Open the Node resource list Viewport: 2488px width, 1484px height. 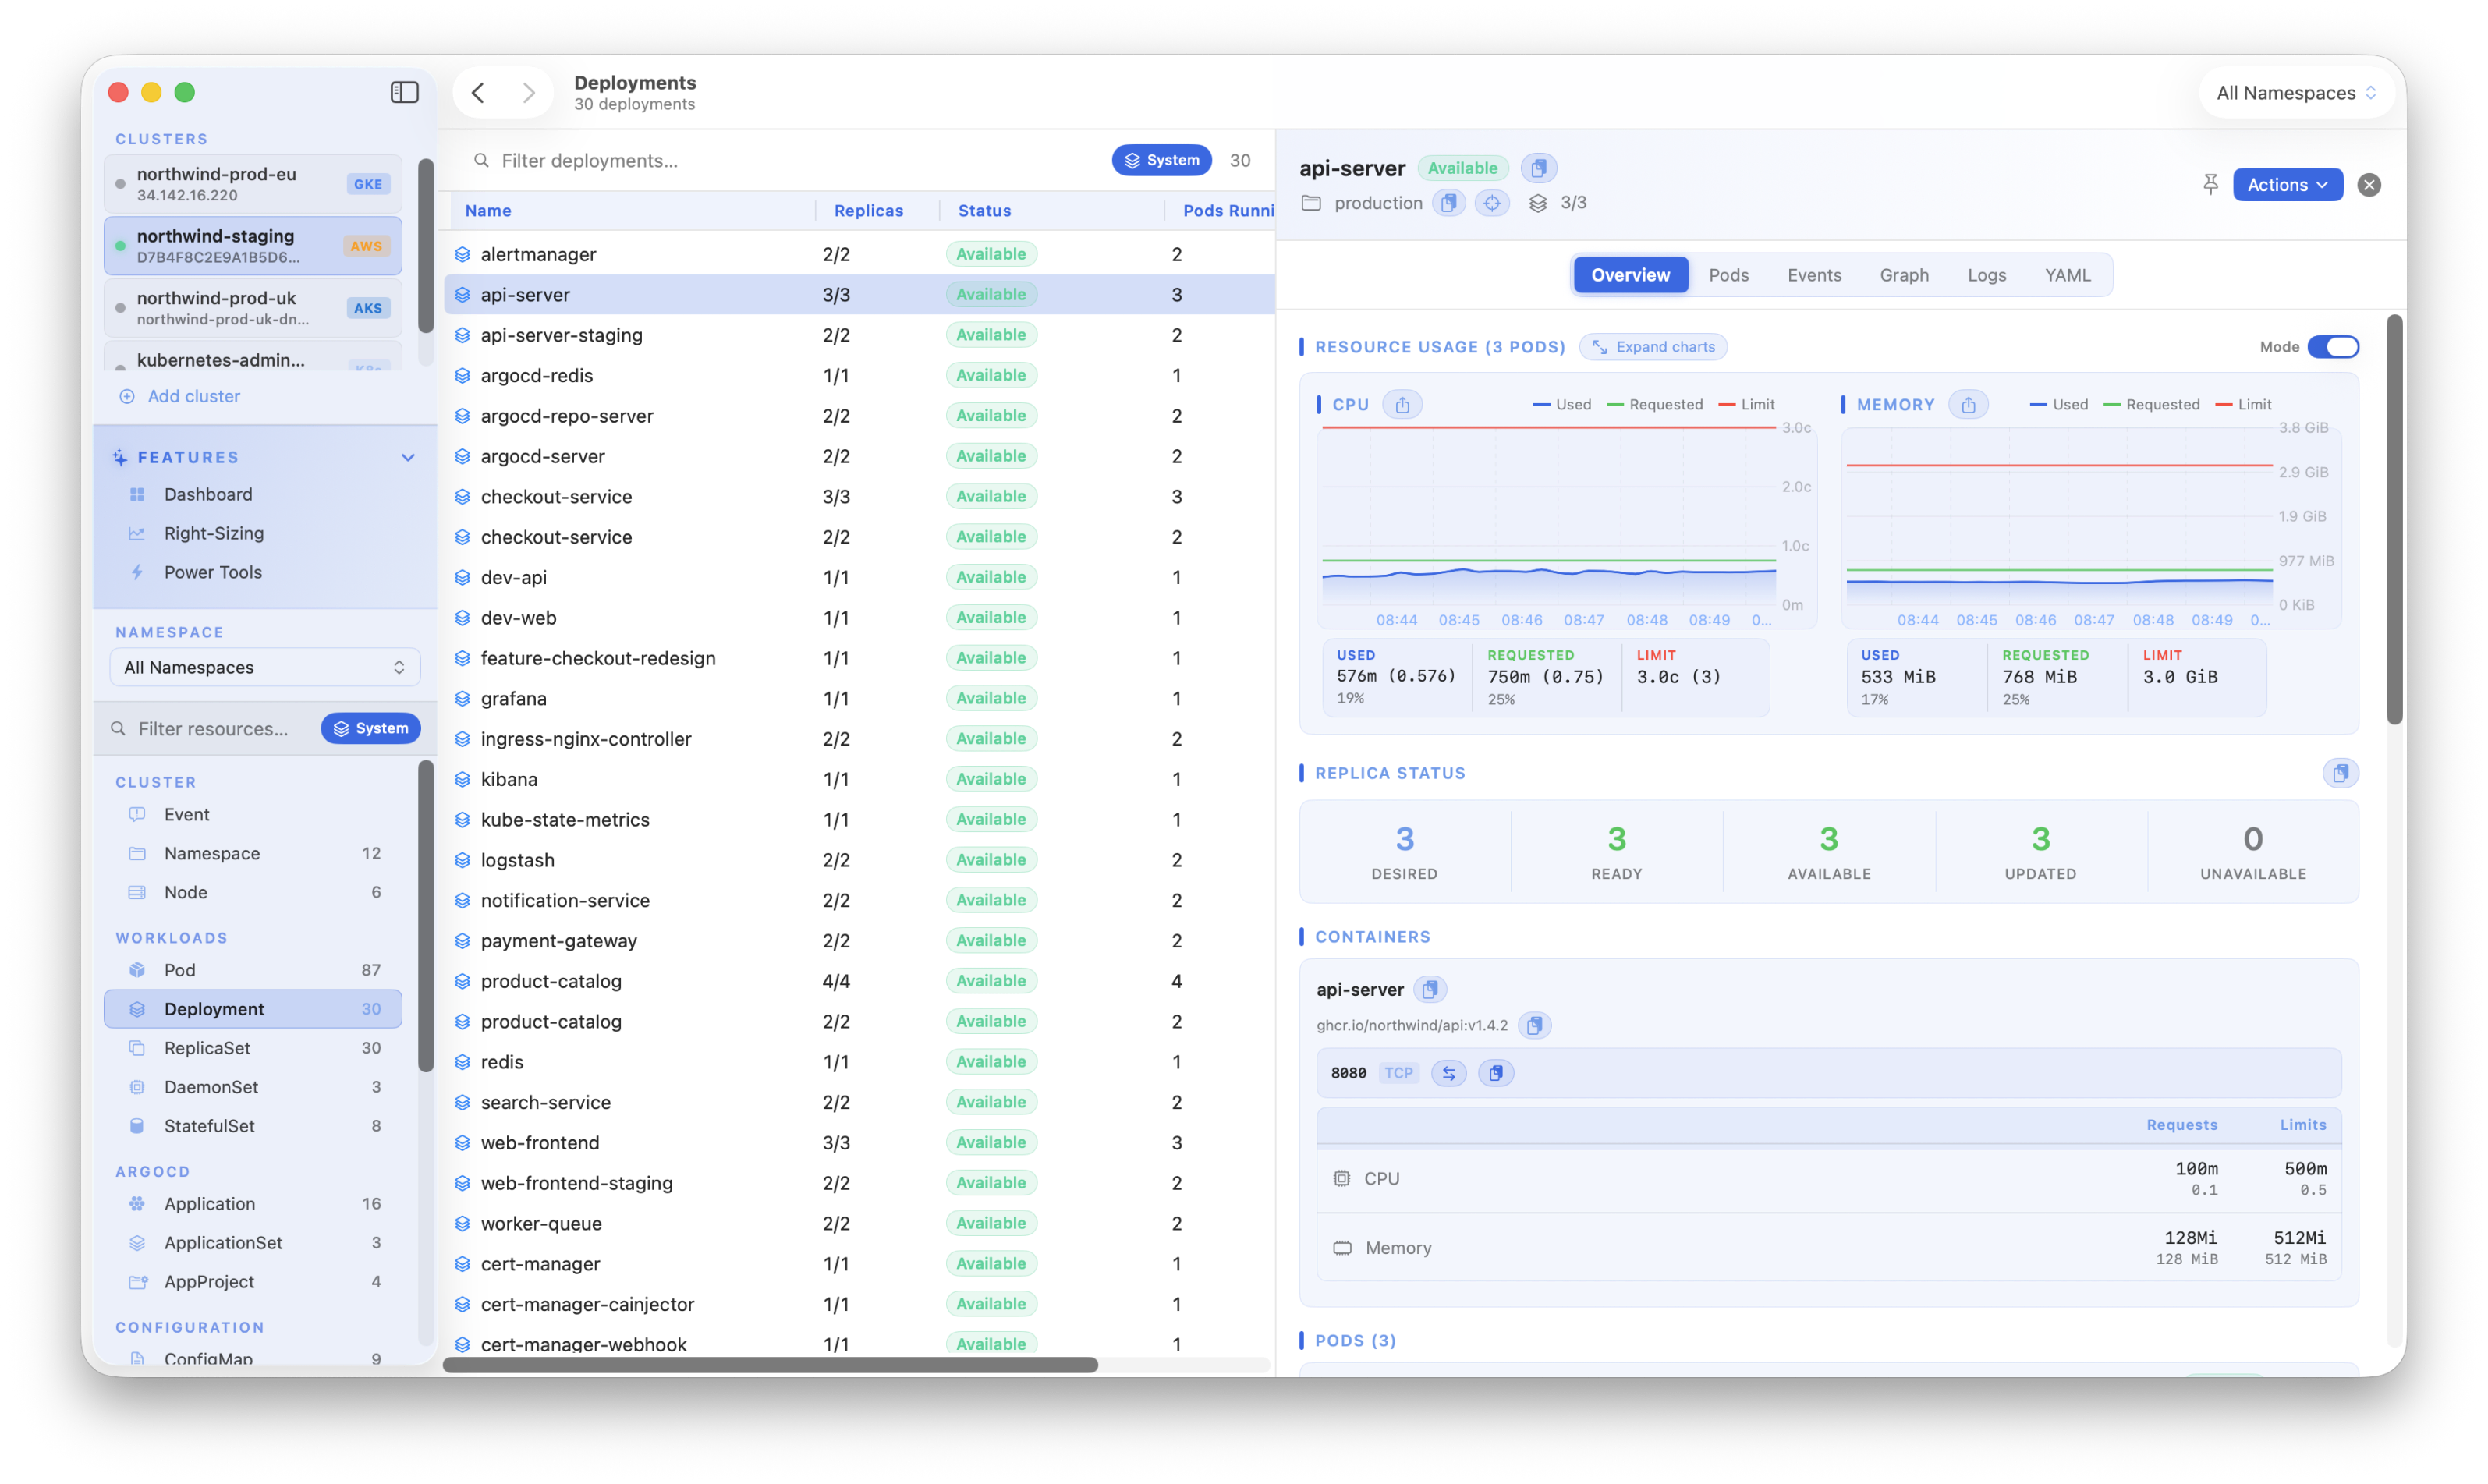(253, 892)
